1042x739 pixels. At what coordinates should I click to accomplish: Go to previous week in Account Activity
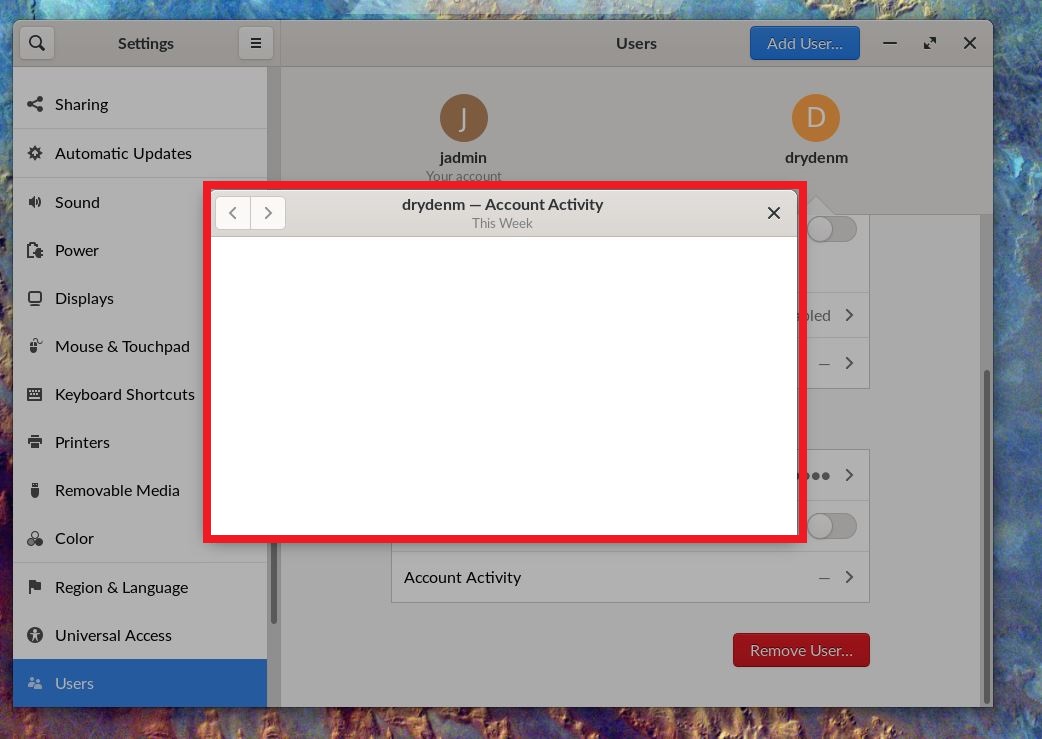(x=233, y=213)
